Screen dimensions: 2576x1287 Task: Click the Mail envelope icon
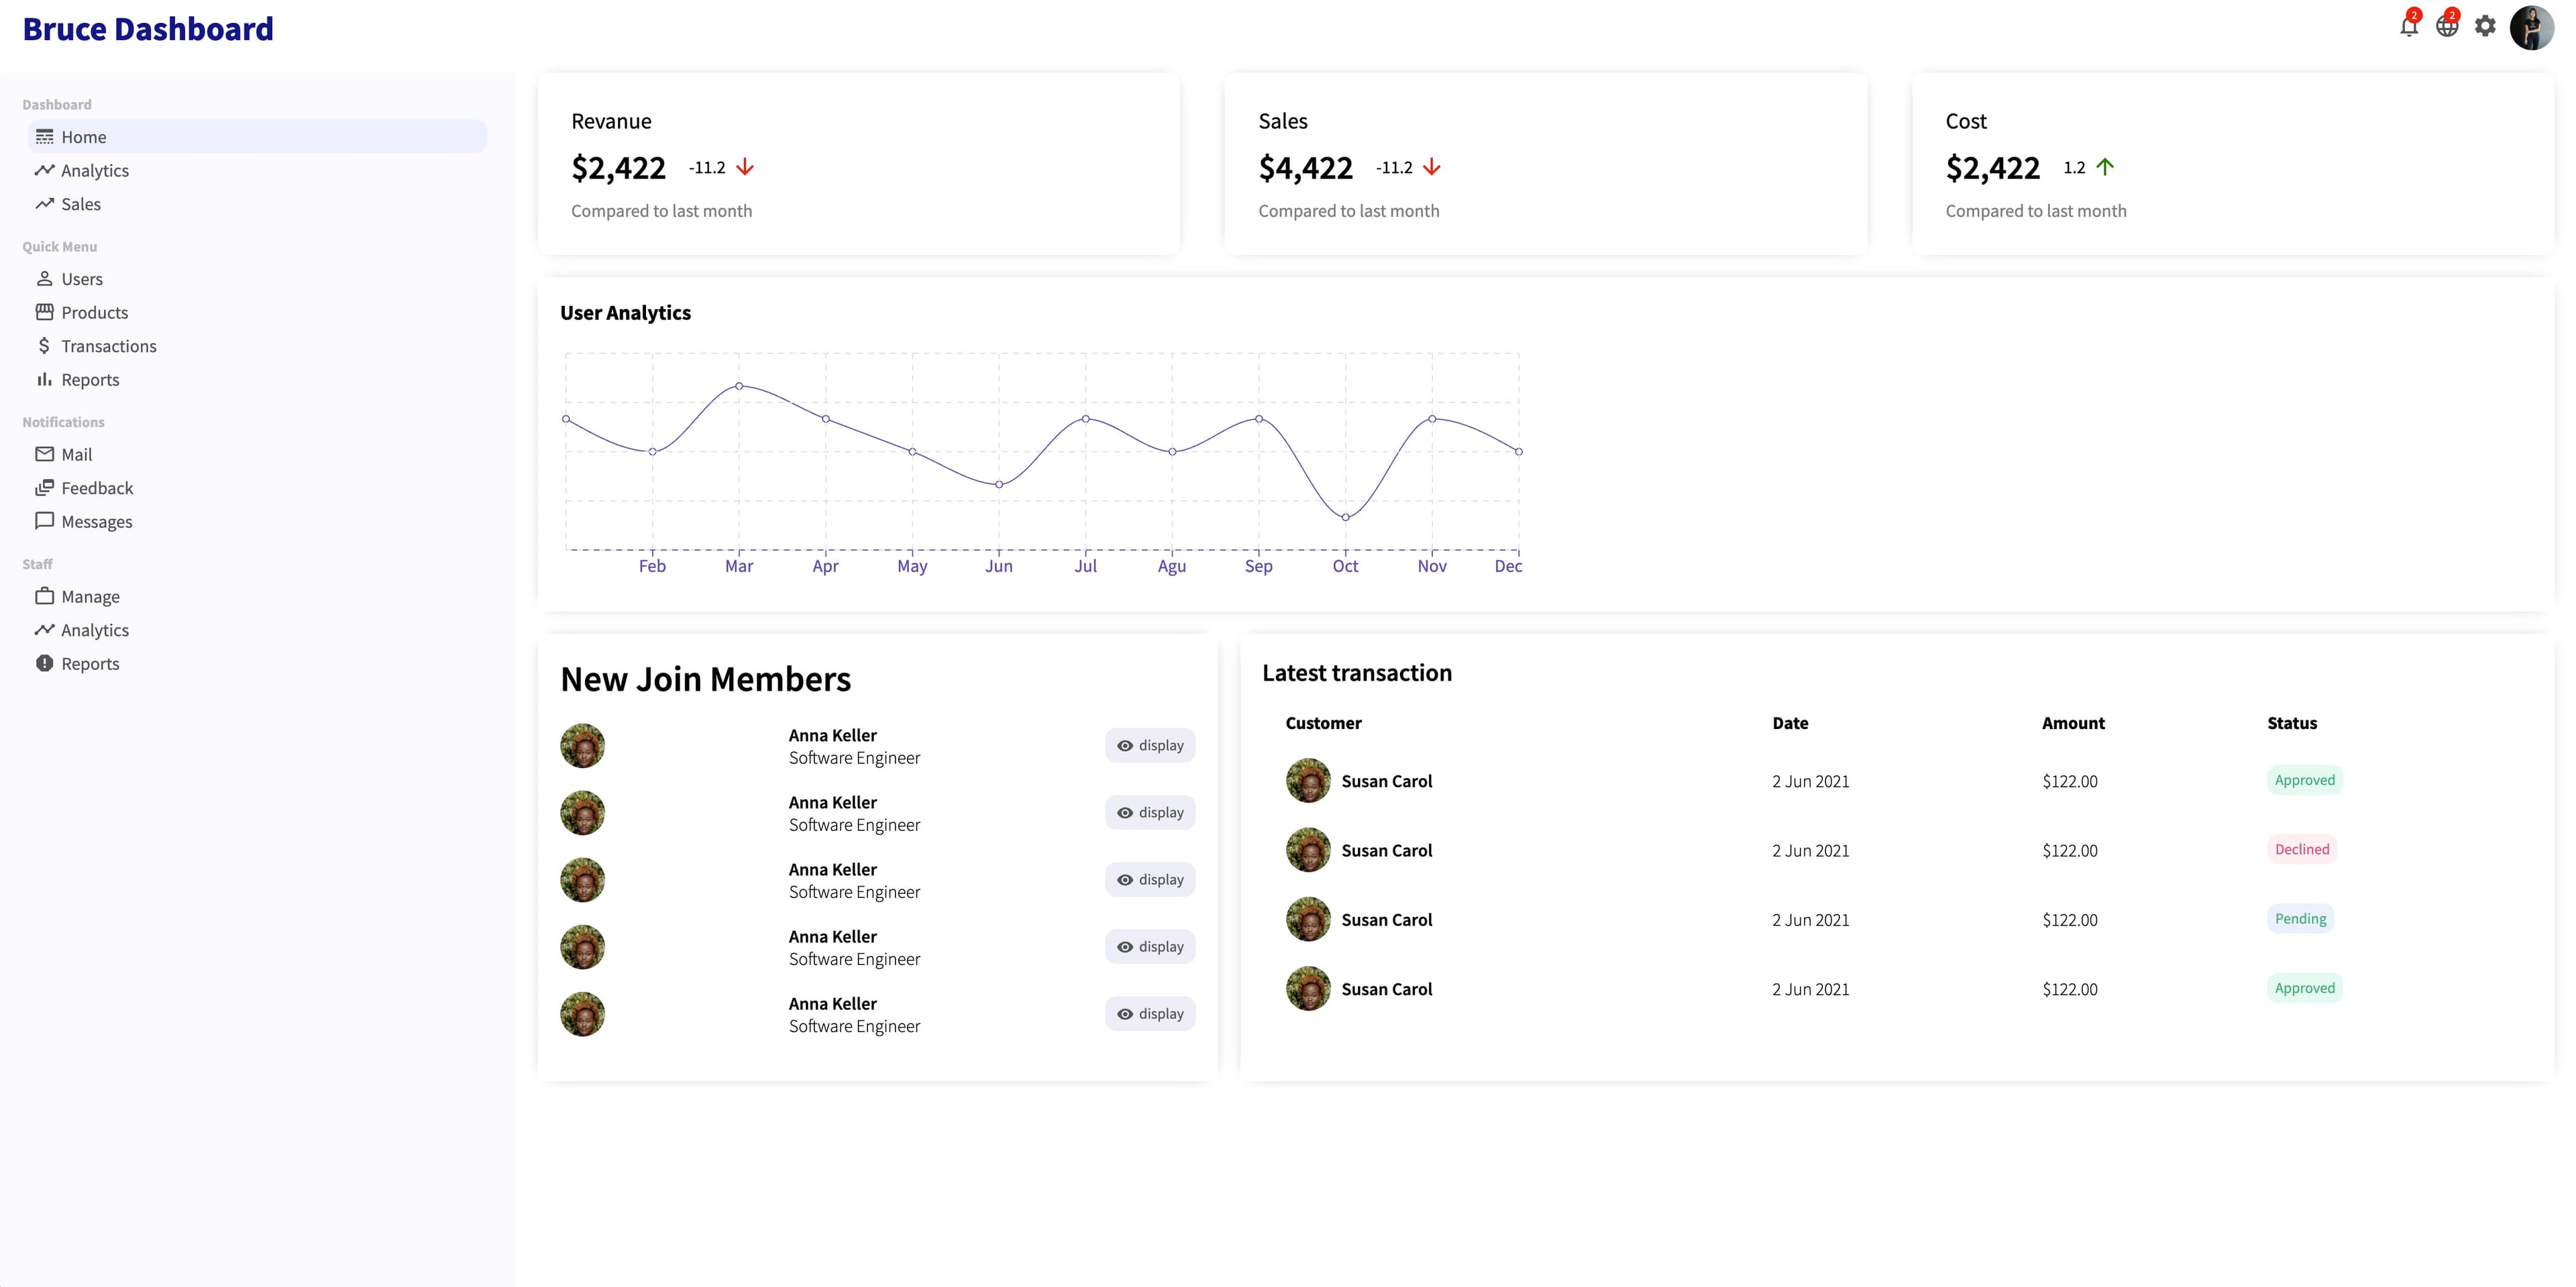[44, 454]
